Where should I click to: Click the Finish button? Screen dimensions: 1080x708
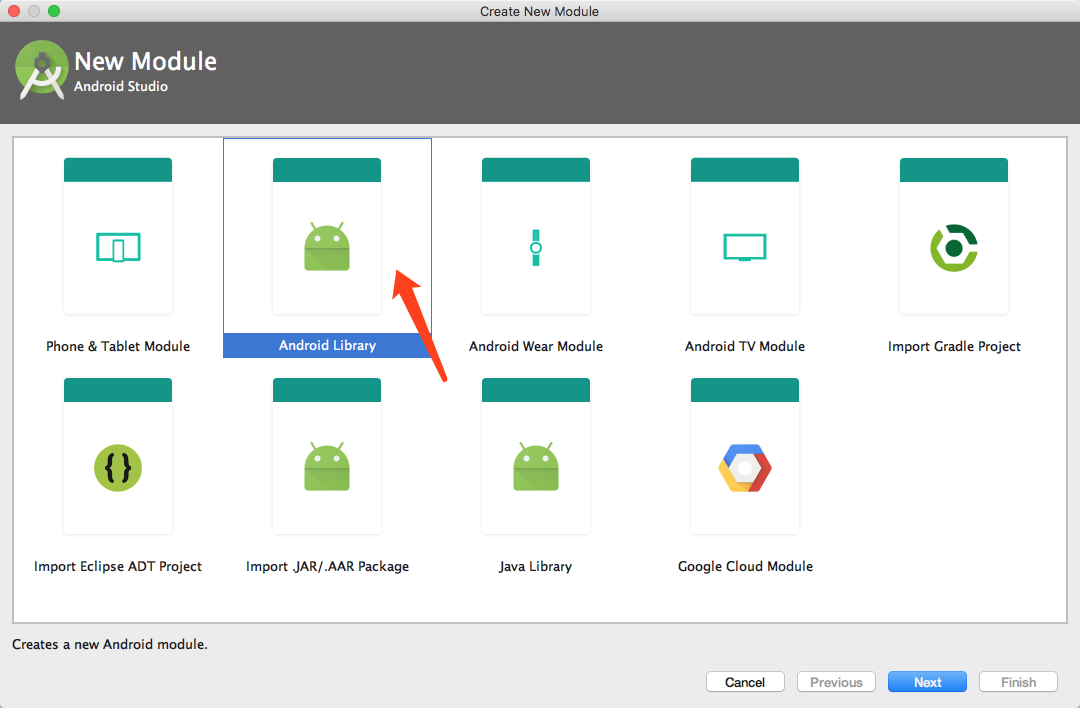1018,682
